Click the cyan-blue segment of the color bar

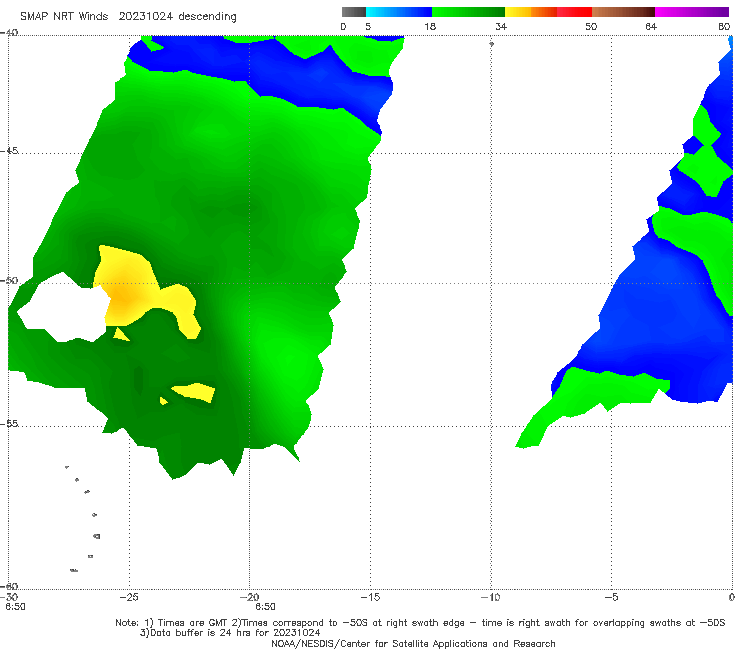[399, 12]
